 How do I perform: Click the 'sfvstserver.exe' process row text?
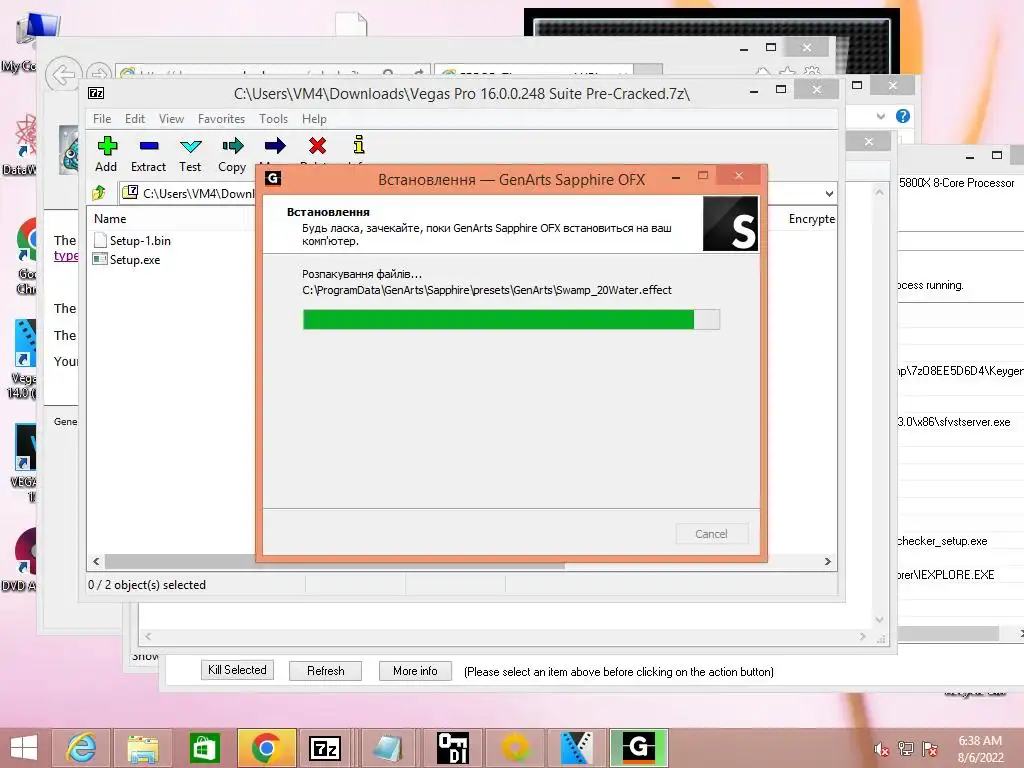coord(954,422)
